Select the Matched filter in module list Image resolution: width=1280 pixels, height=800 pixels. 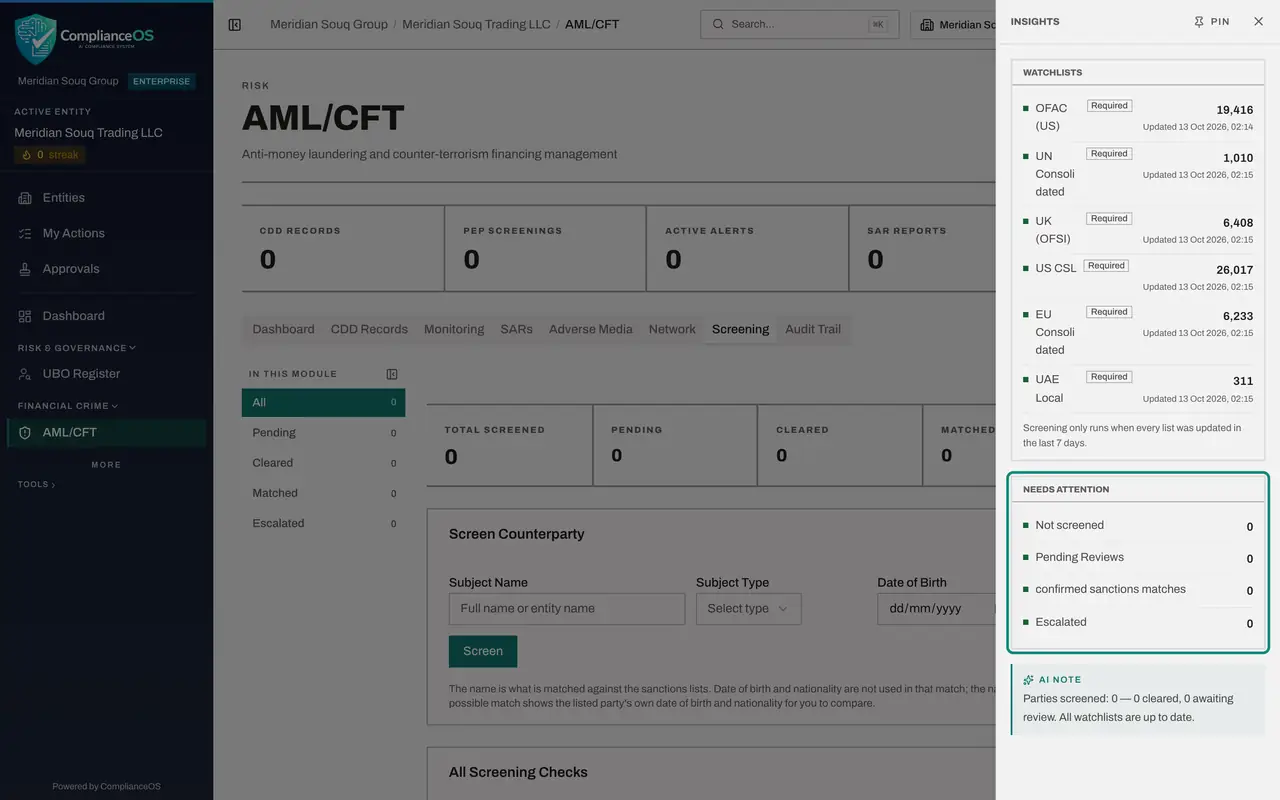click(323, 493)
